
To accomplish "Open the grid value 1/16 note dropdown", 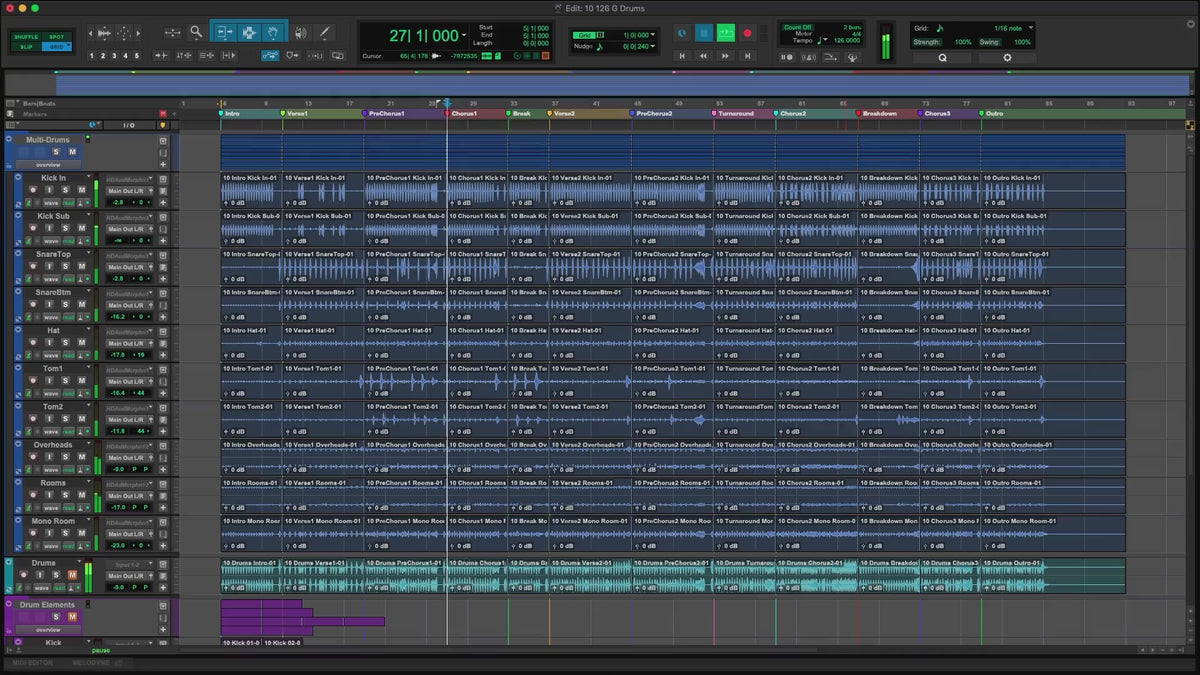I will [x=1031, y=28].
